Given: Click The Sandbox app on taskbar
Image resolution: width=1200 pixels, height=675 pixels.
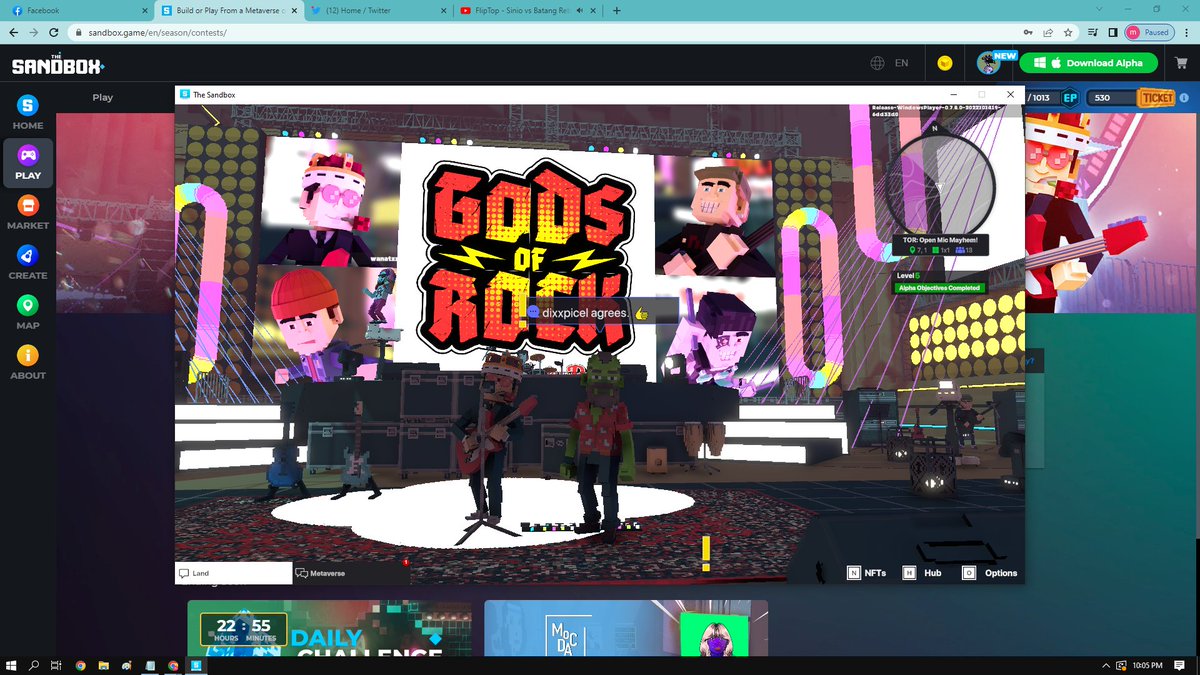Looking at the screenshot, I should 196,665.
